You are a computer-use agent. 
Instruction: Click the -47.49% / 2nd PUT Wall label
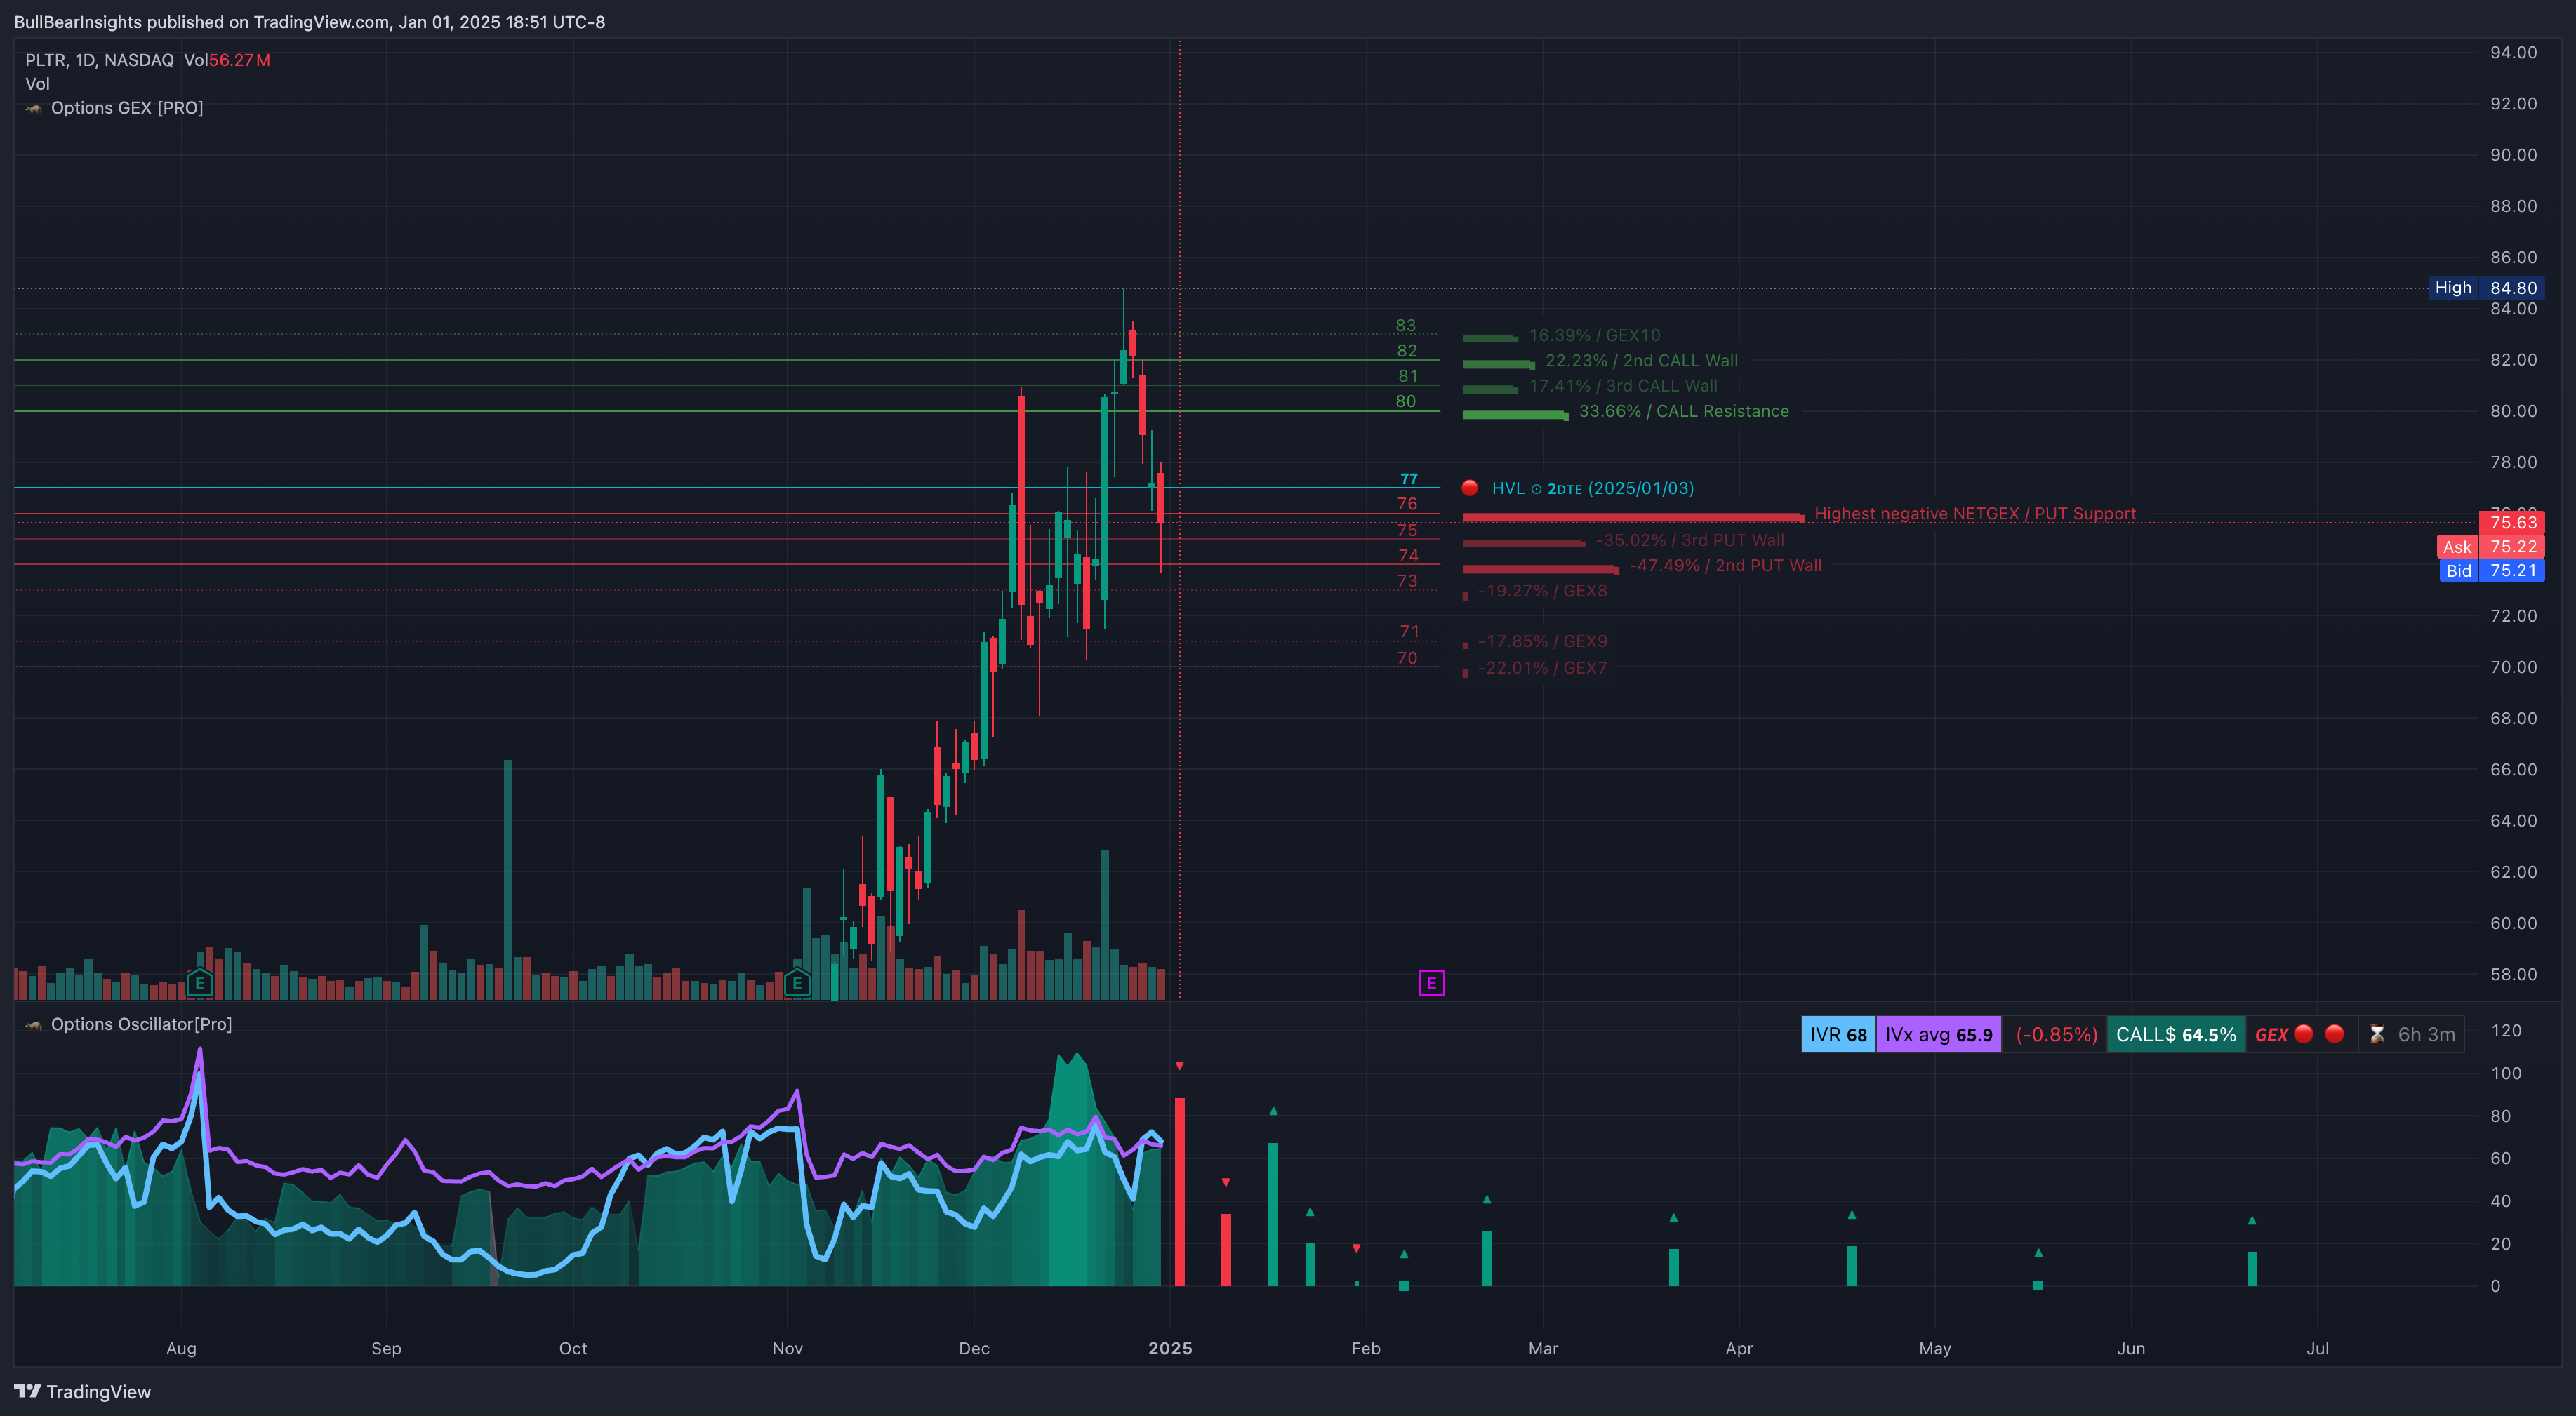tap(1725, 565)
